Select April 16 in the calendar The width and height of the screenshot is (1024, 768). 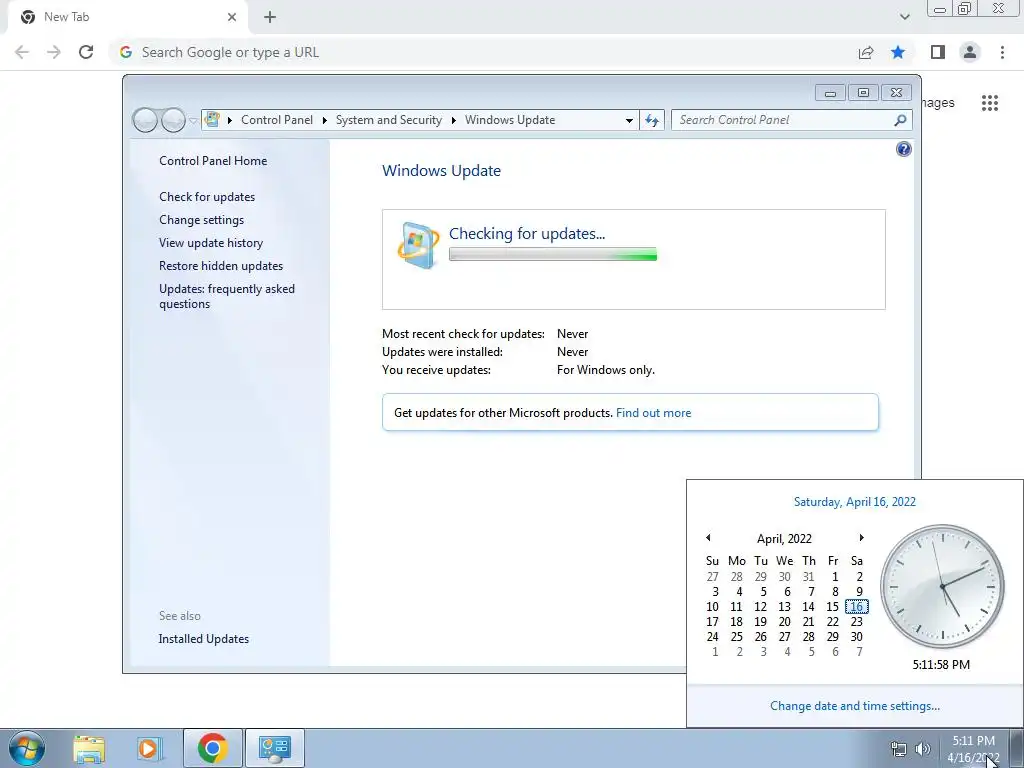point(857,607)
